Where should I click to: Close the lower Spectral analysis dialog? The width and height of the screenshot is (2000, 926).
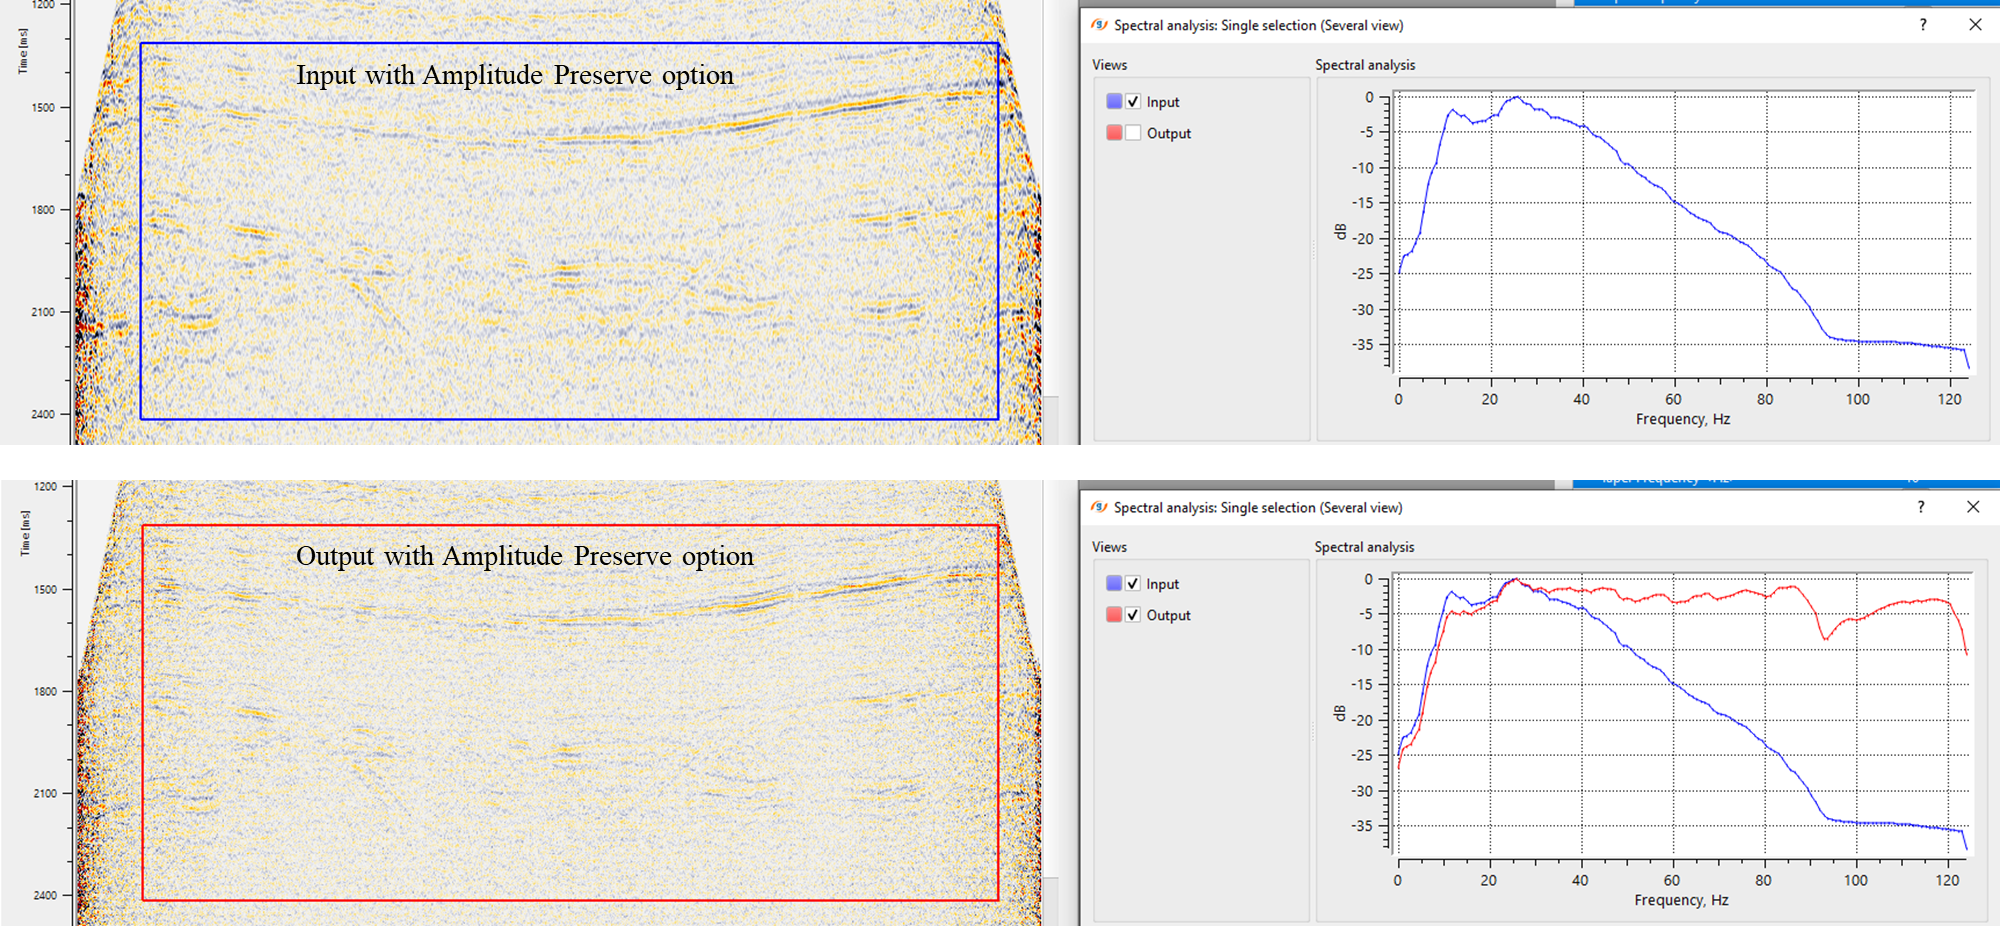(x=1973, y=507)
